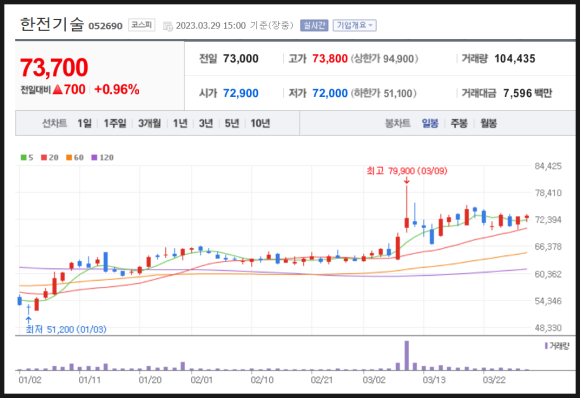Click the 상한가 94,900 upper limit text

pyautogui.click(x=384, y=58)
